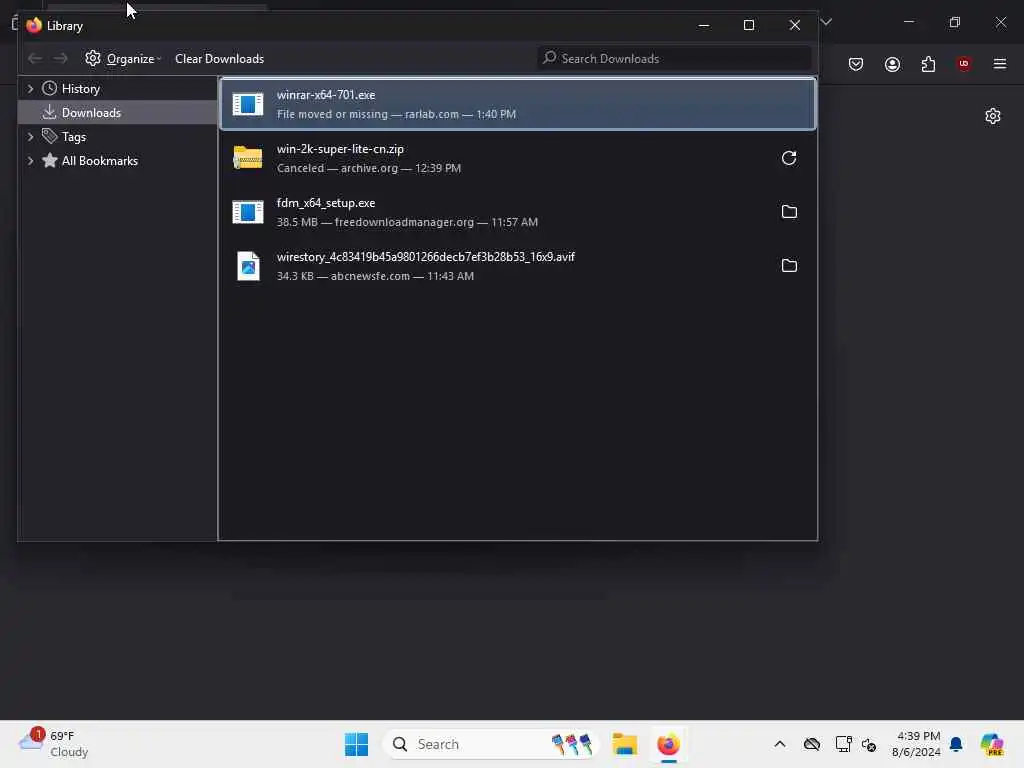Click the avif image file icon
Viewport: 1024px width, 768px height.
click(248, 266)
